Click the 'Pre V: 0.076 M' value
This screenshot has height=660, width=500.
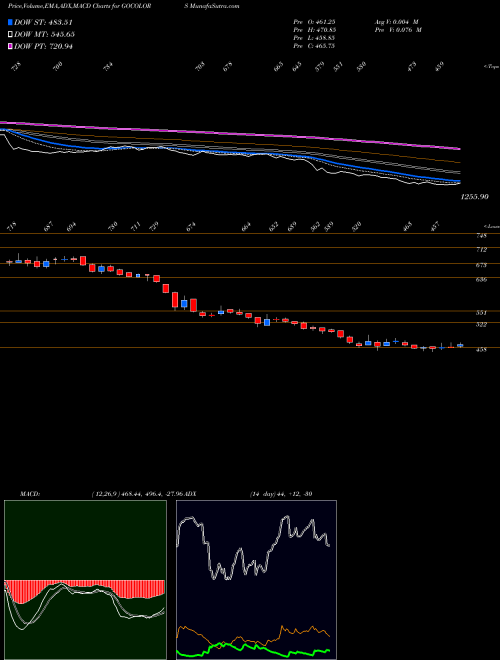(x=397, y=30)
